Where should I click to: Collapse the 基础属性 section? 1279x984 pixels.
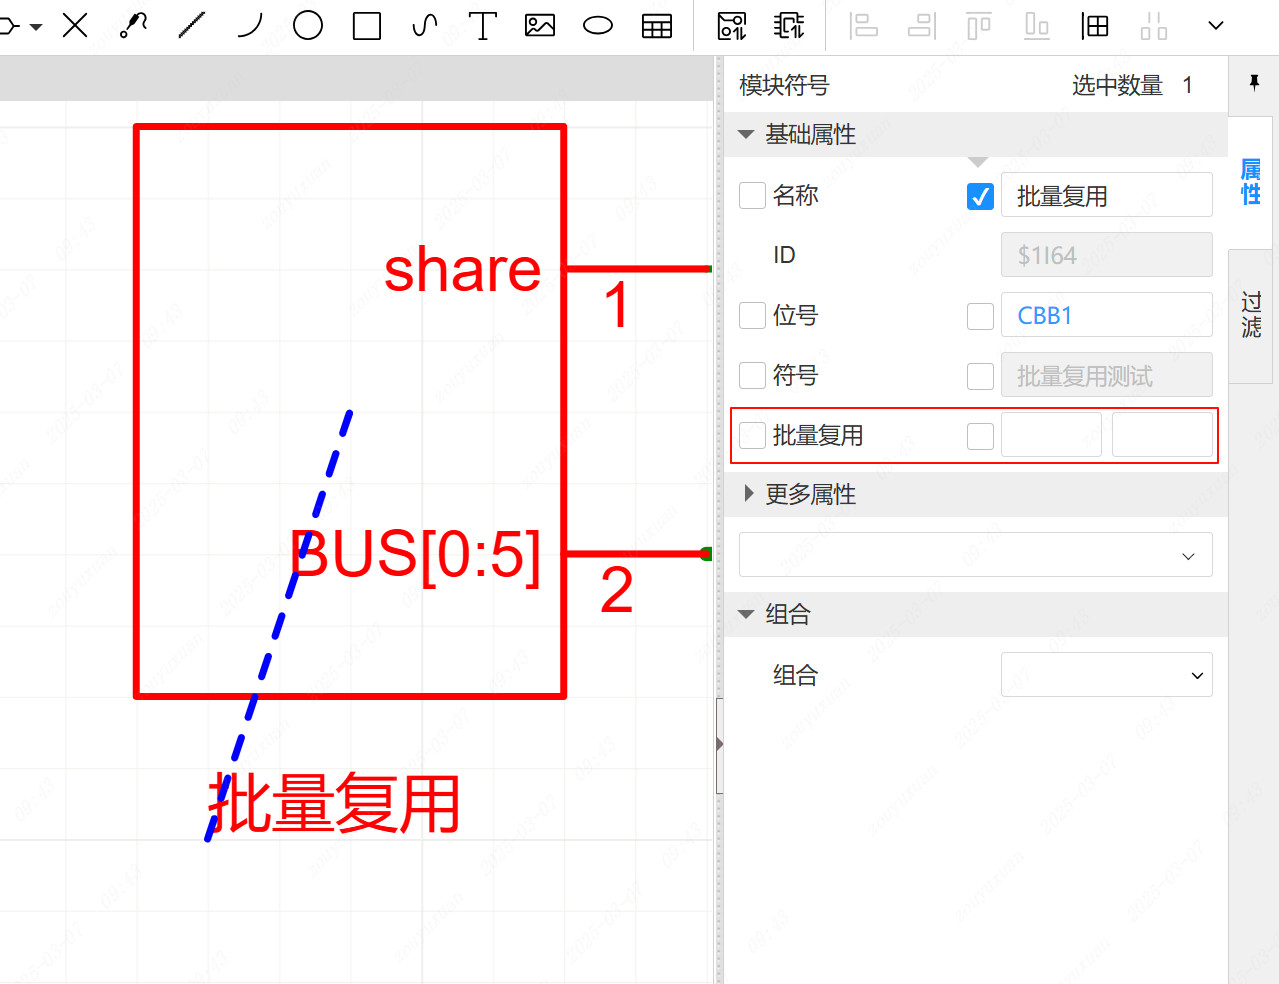coord(746,135)
